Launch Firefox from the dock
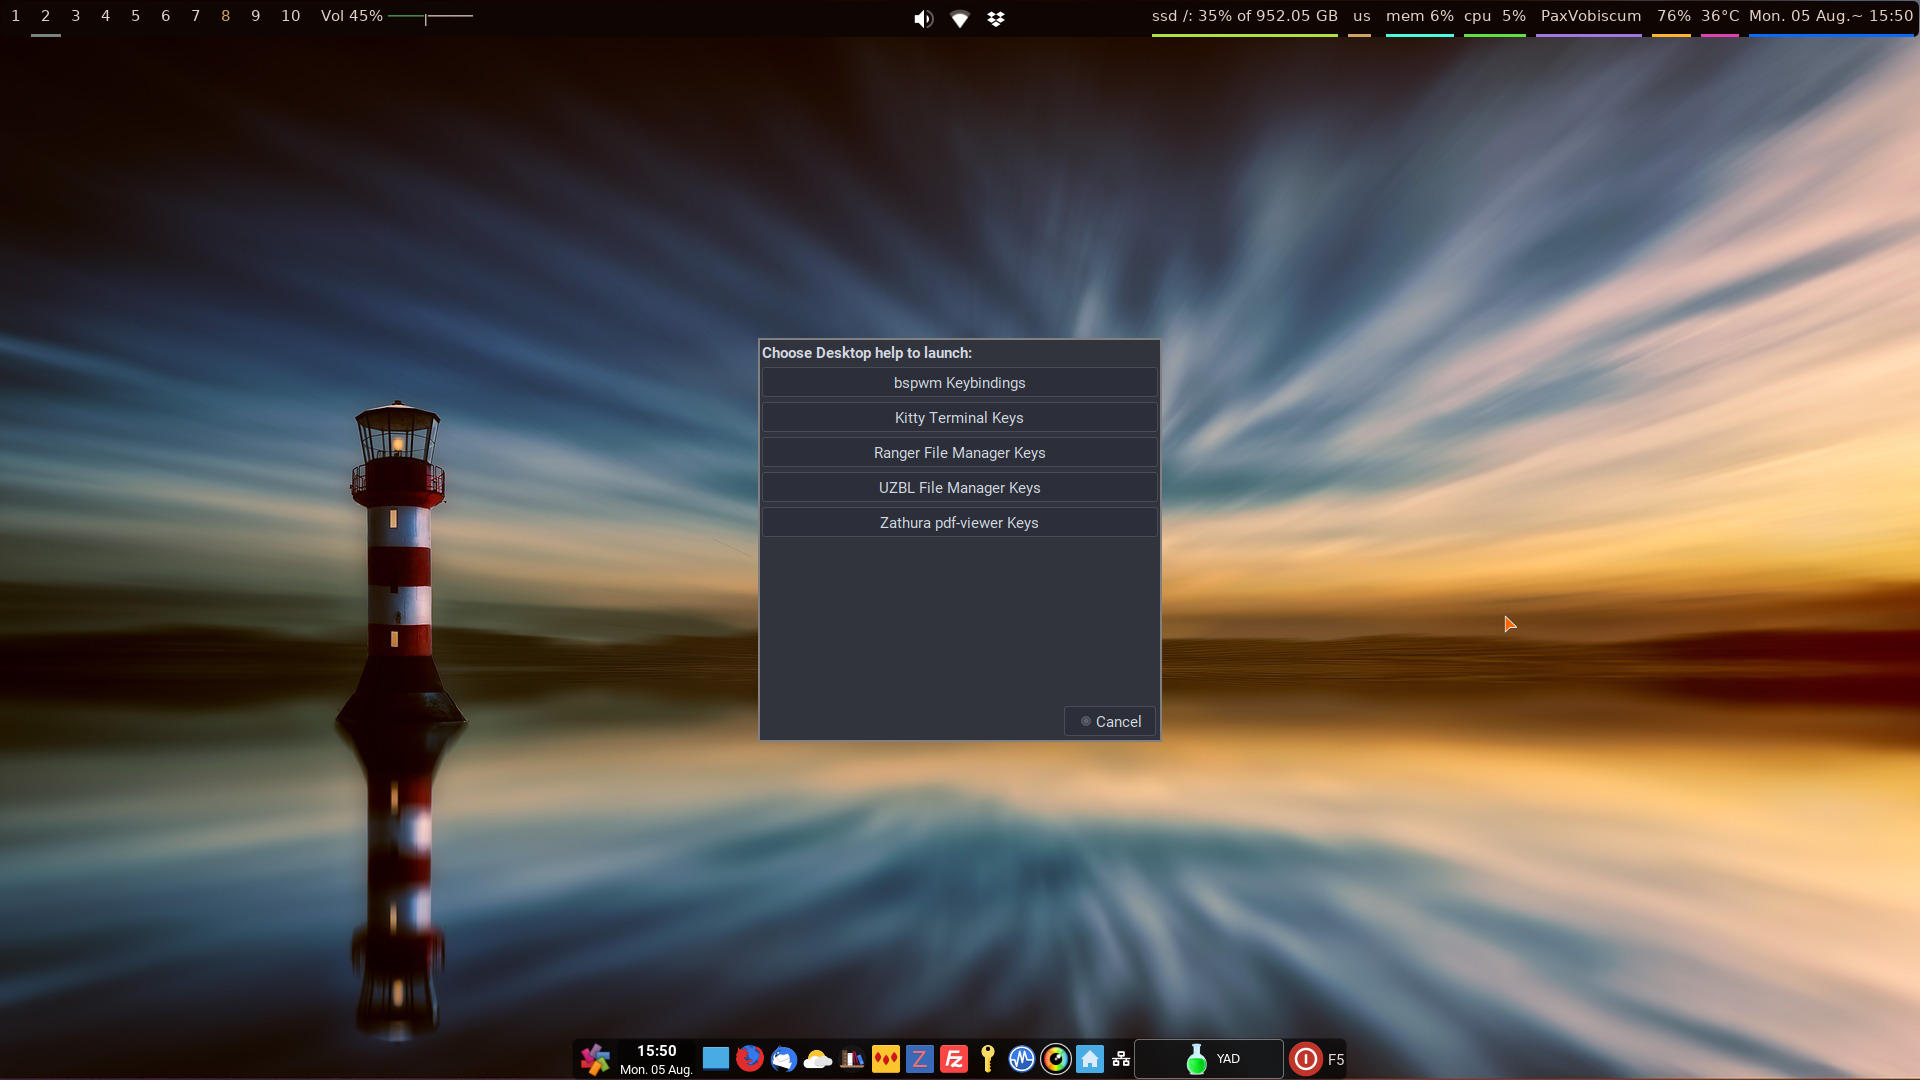 point(750,1058)
